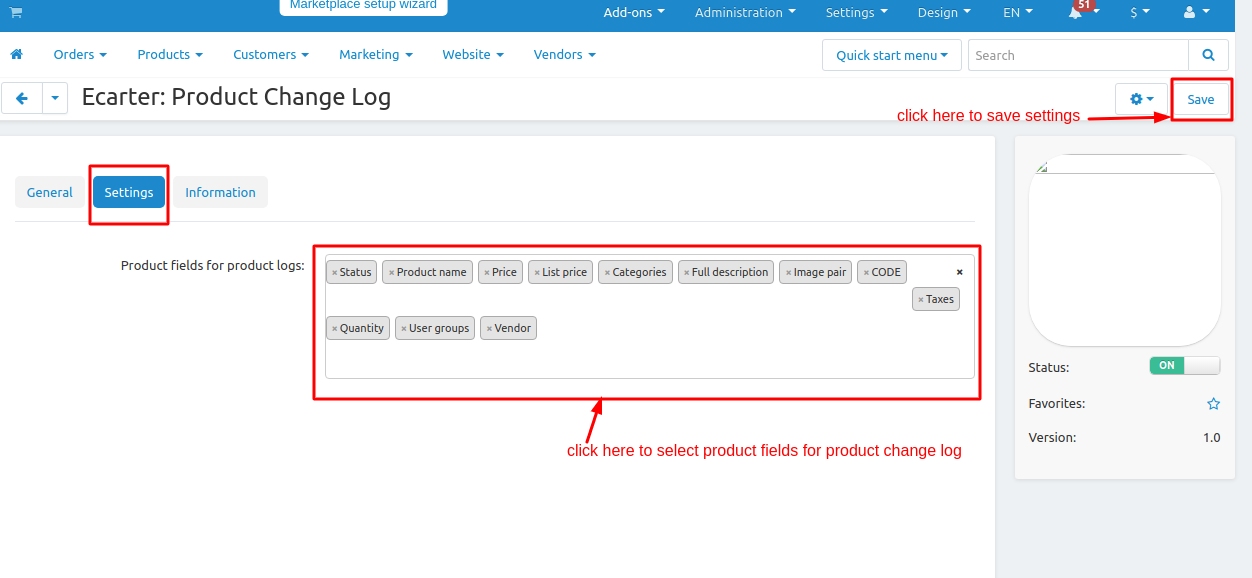Open the Administration dropdown menu
1252x578 pixels.
tap(746, 13)
